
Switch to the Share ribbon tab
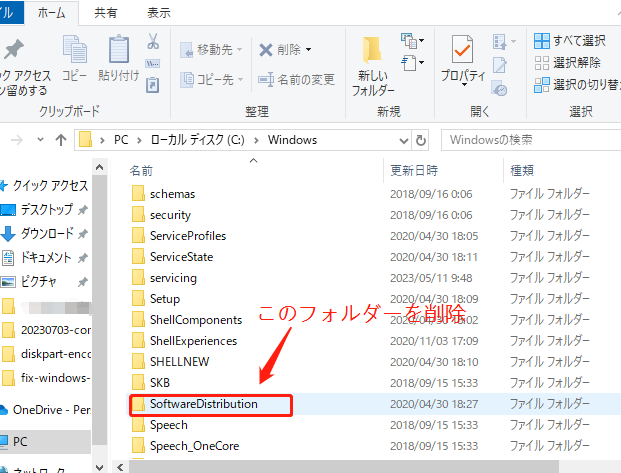[105, 13]
